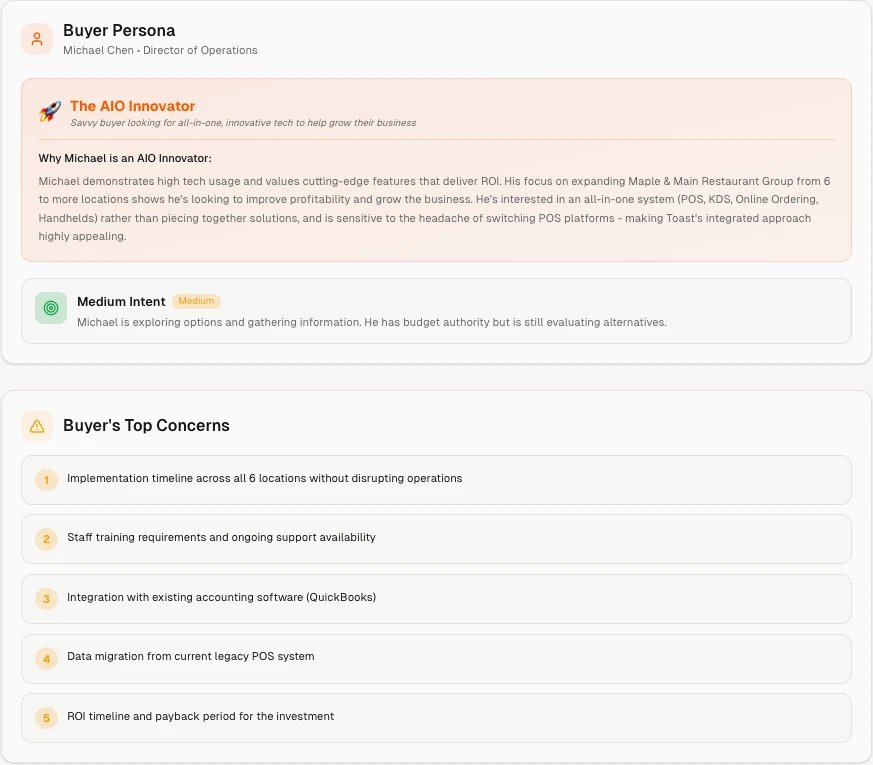Viewport: 873px width, 765px height.
Task: Click the paragraph starting 'Michael demonstrates high tech usage'
Action: [434, 209]
